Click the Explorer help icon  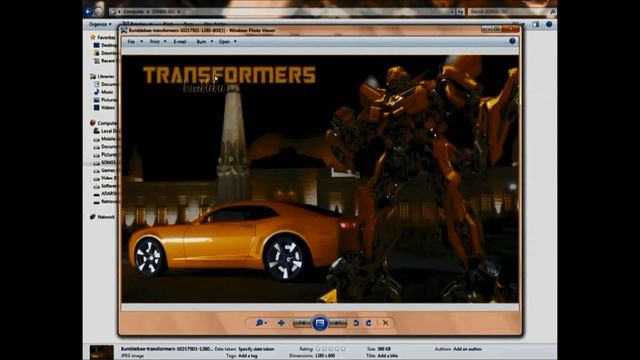pyautogui.click(x=549, y=24)
